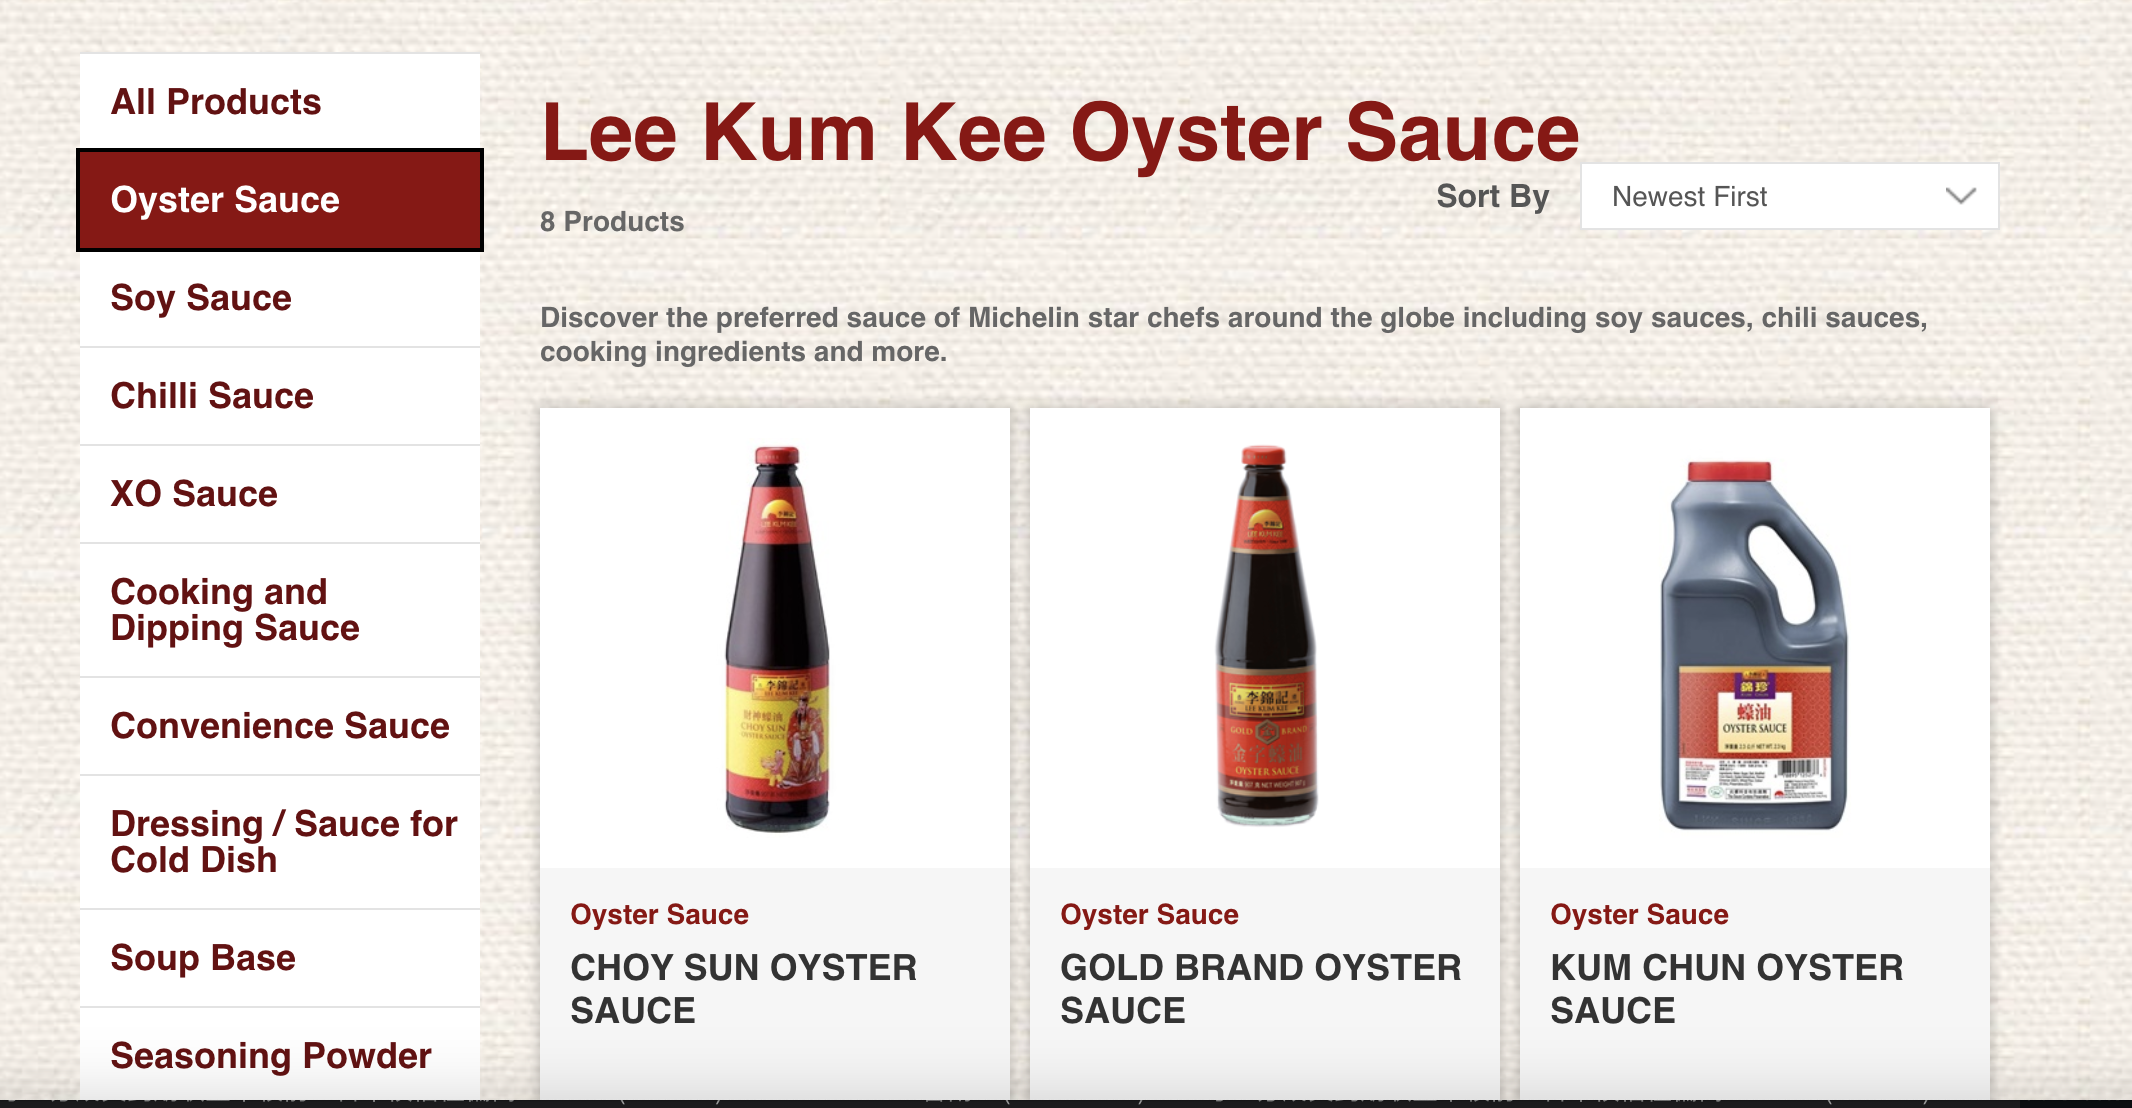Select the Oyster Sauce sidebar category
Image resolution: width=2132 pixels, height=1108 pixels.
pyautogui.click(x=280, y=200)
